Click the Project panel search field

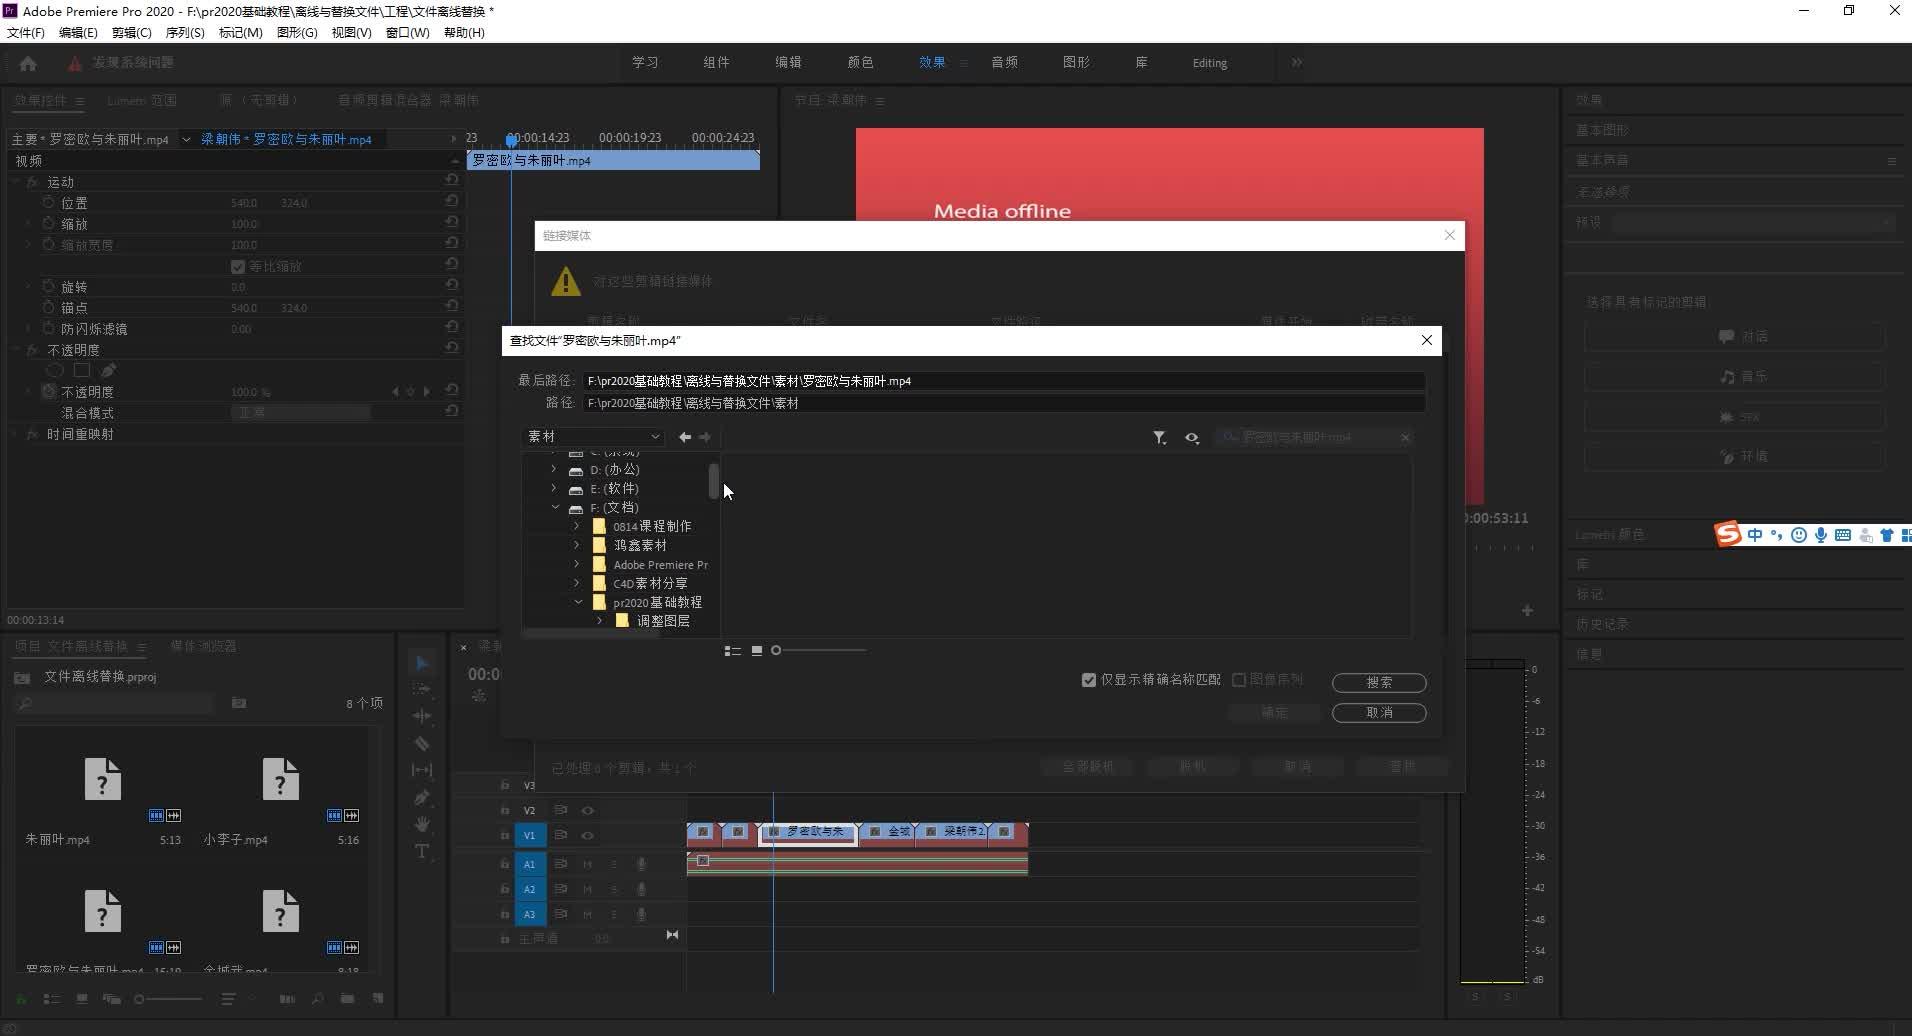[x=116, y=703]
